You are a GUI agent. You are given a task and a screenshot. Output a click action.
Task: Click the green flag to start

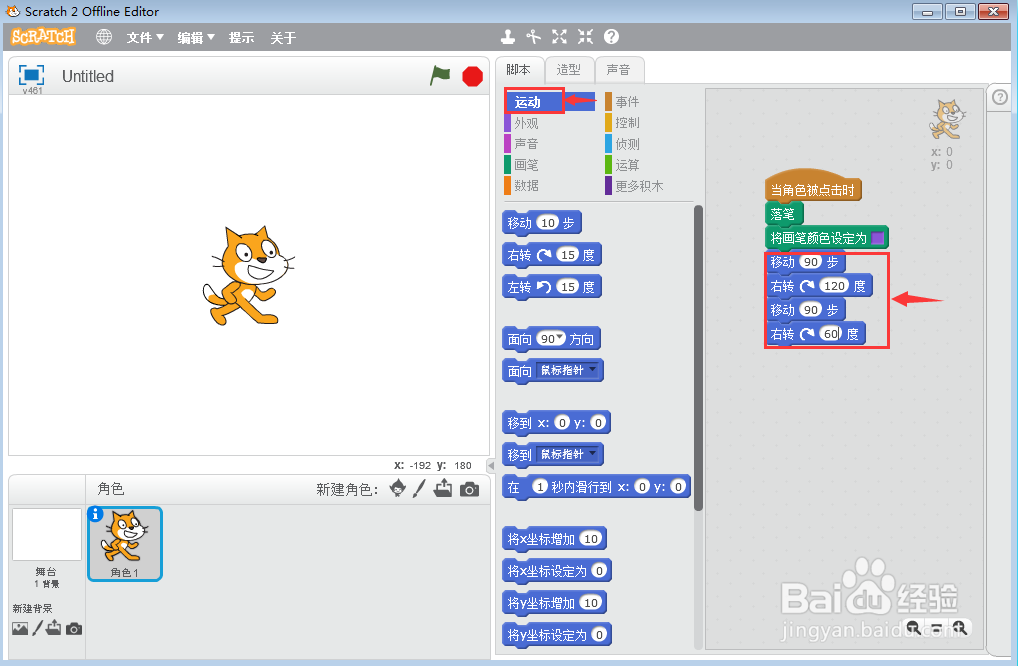tap(440, 75)
